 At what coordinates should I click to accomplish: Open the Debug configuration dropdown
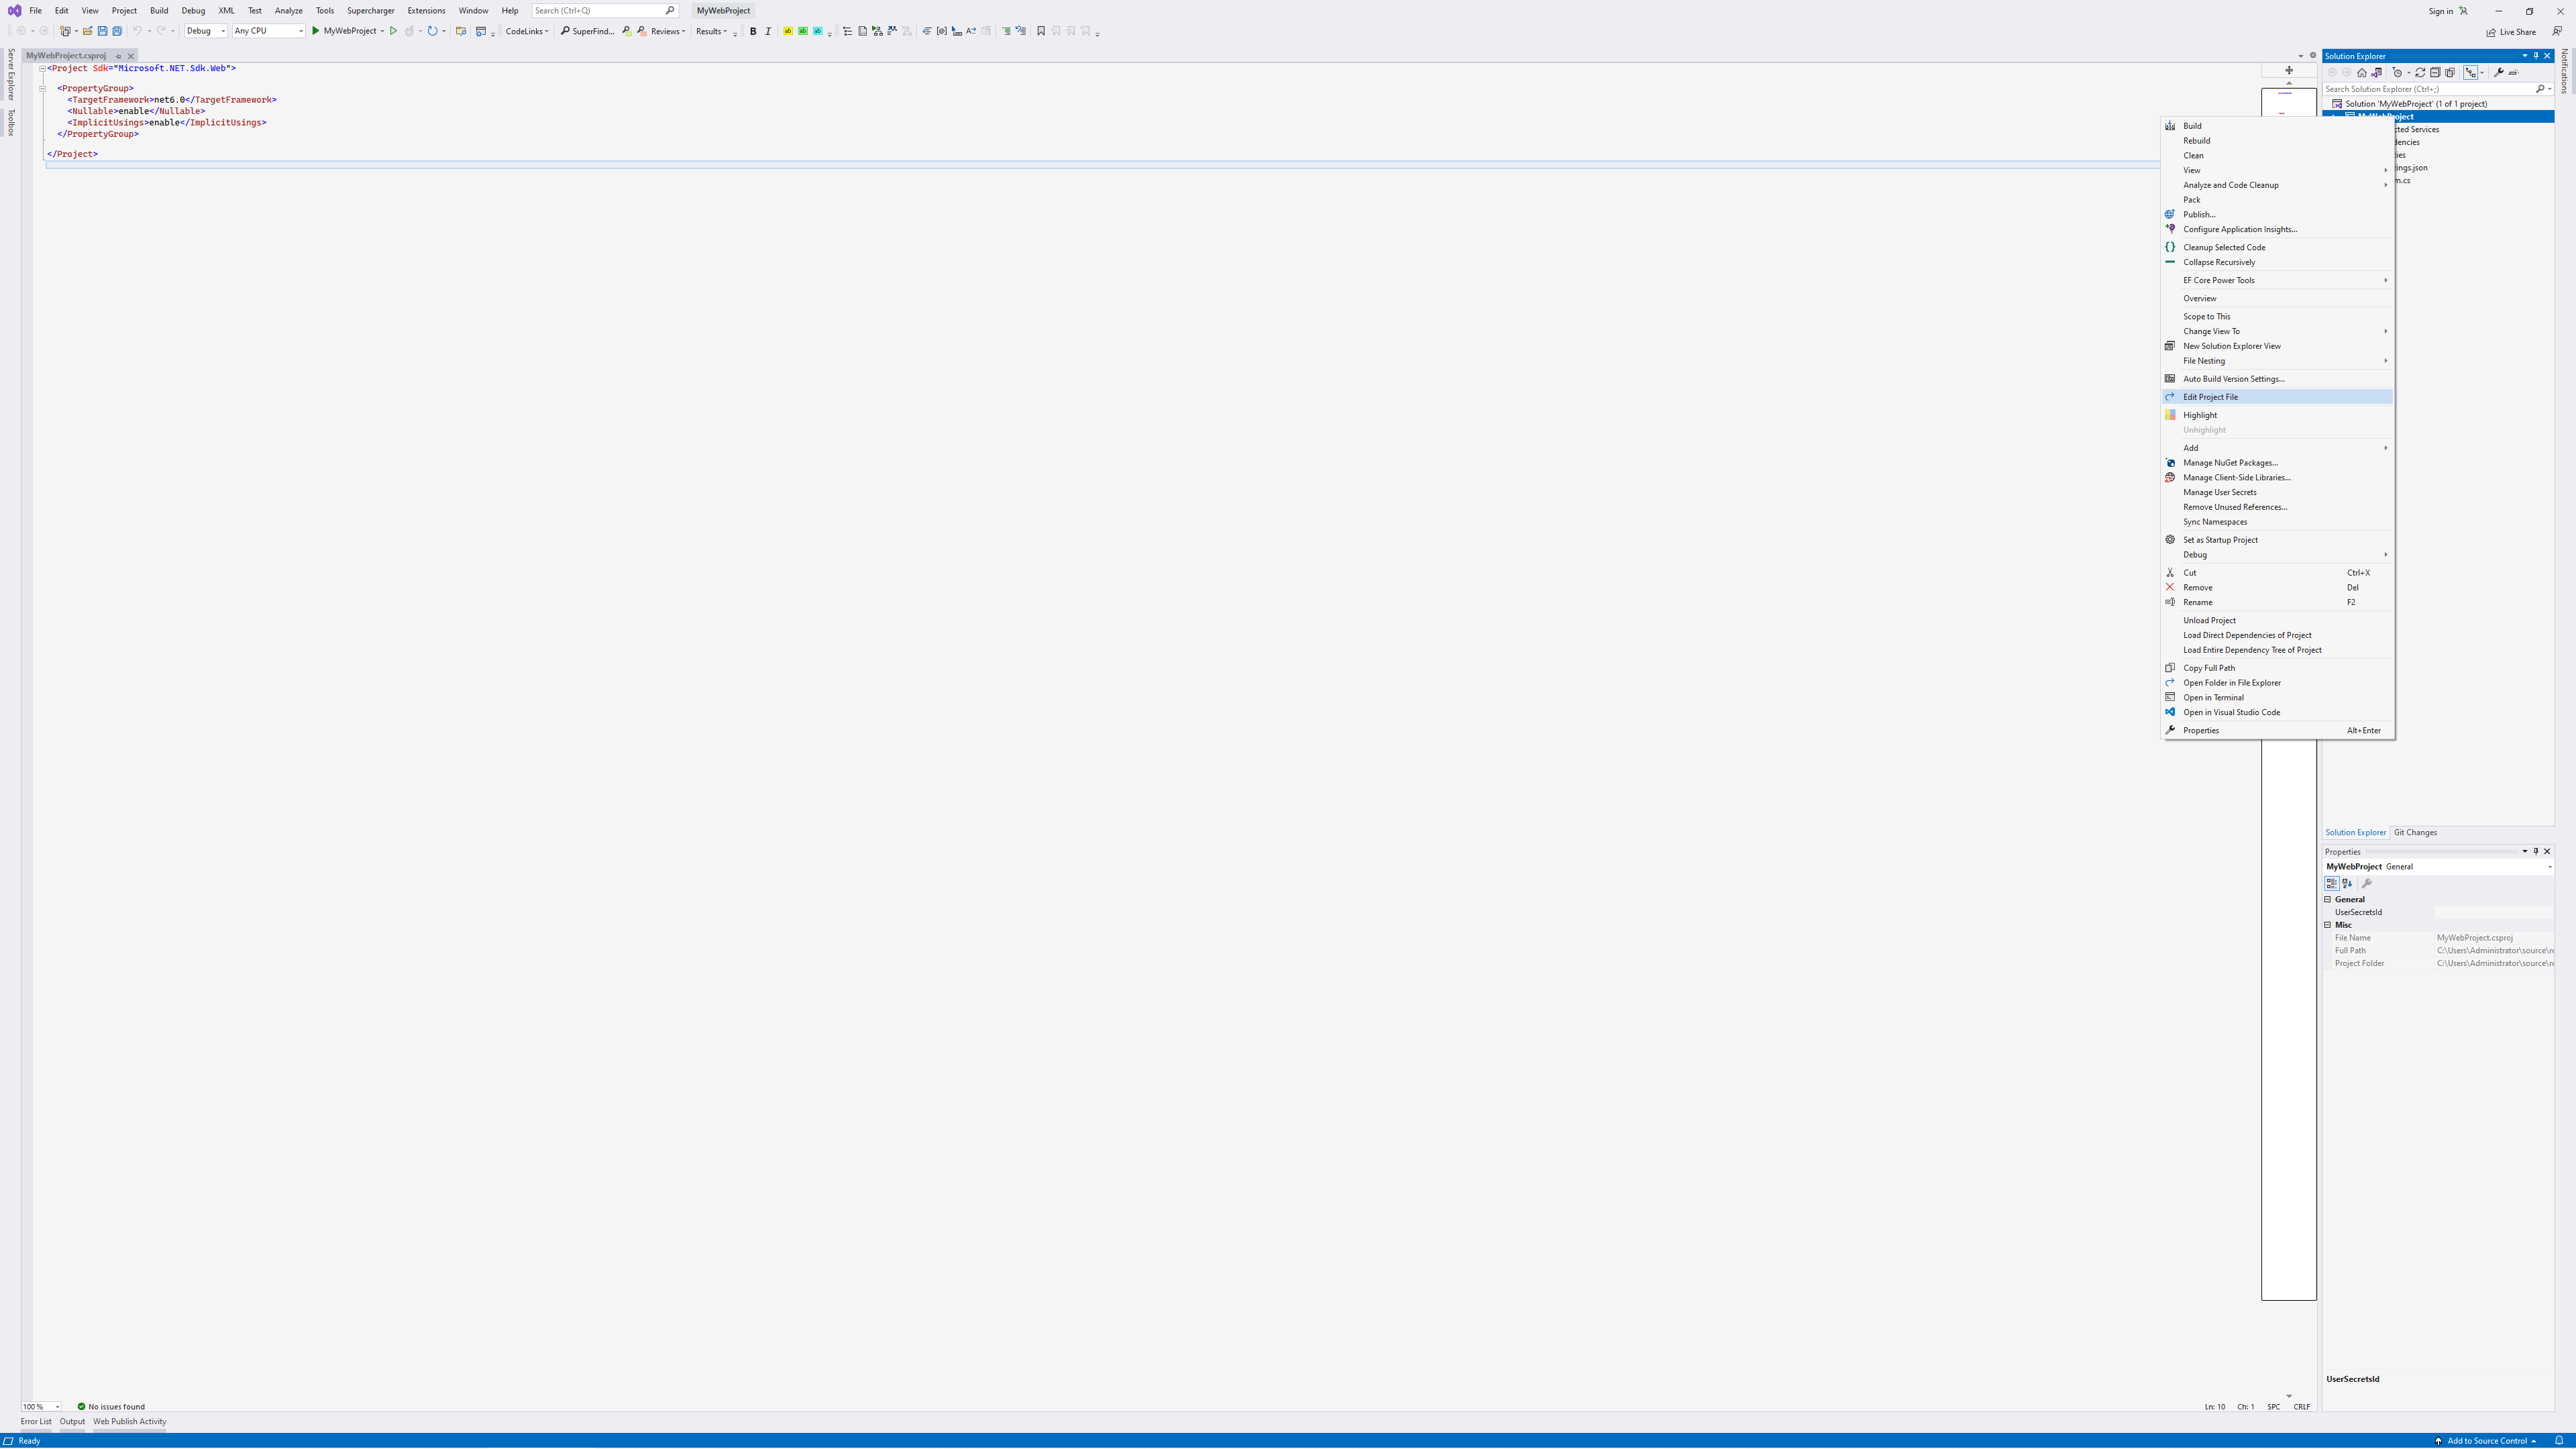206,31
